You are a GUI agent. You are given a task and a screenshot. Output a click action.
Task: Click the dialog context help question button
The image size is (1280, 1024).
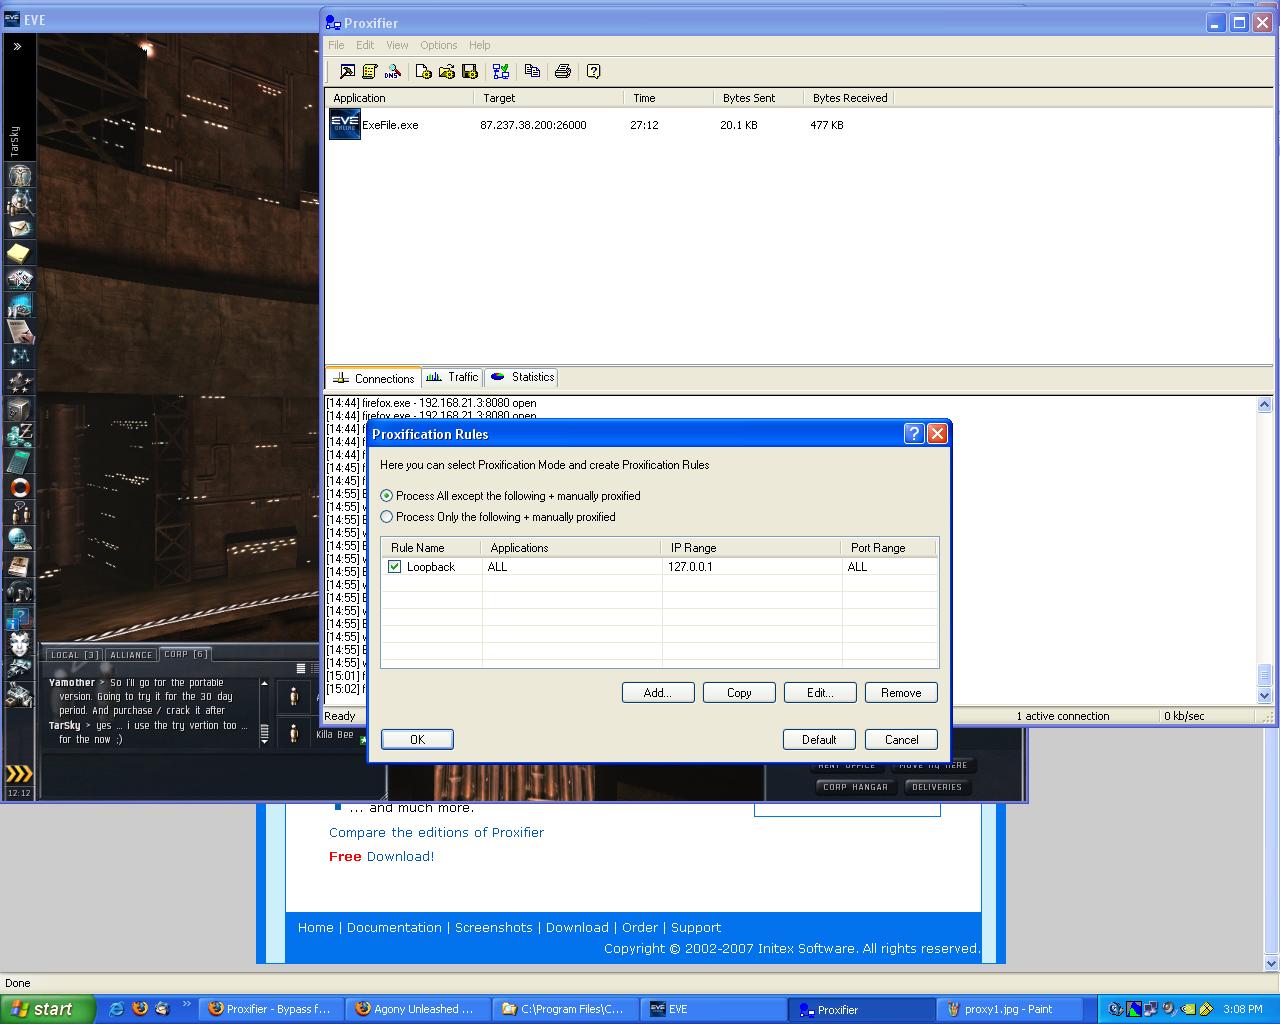point(913,433)
